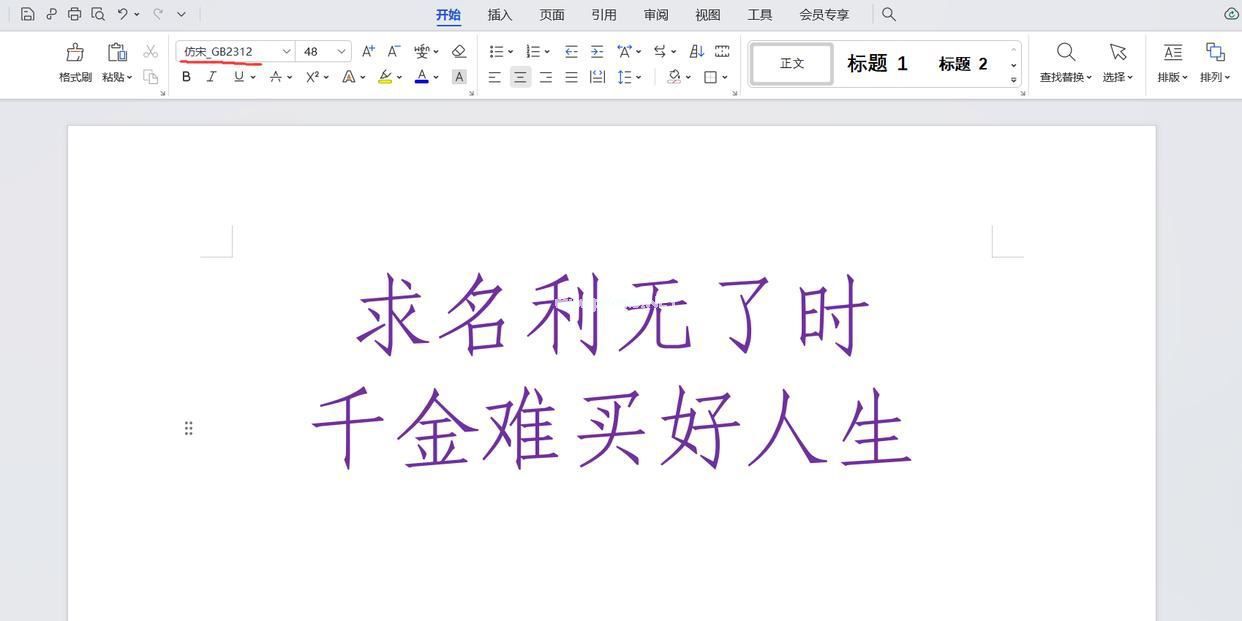Expand the font size dropdown arrow
1242x621 pixels.
[x=341, y=51]
